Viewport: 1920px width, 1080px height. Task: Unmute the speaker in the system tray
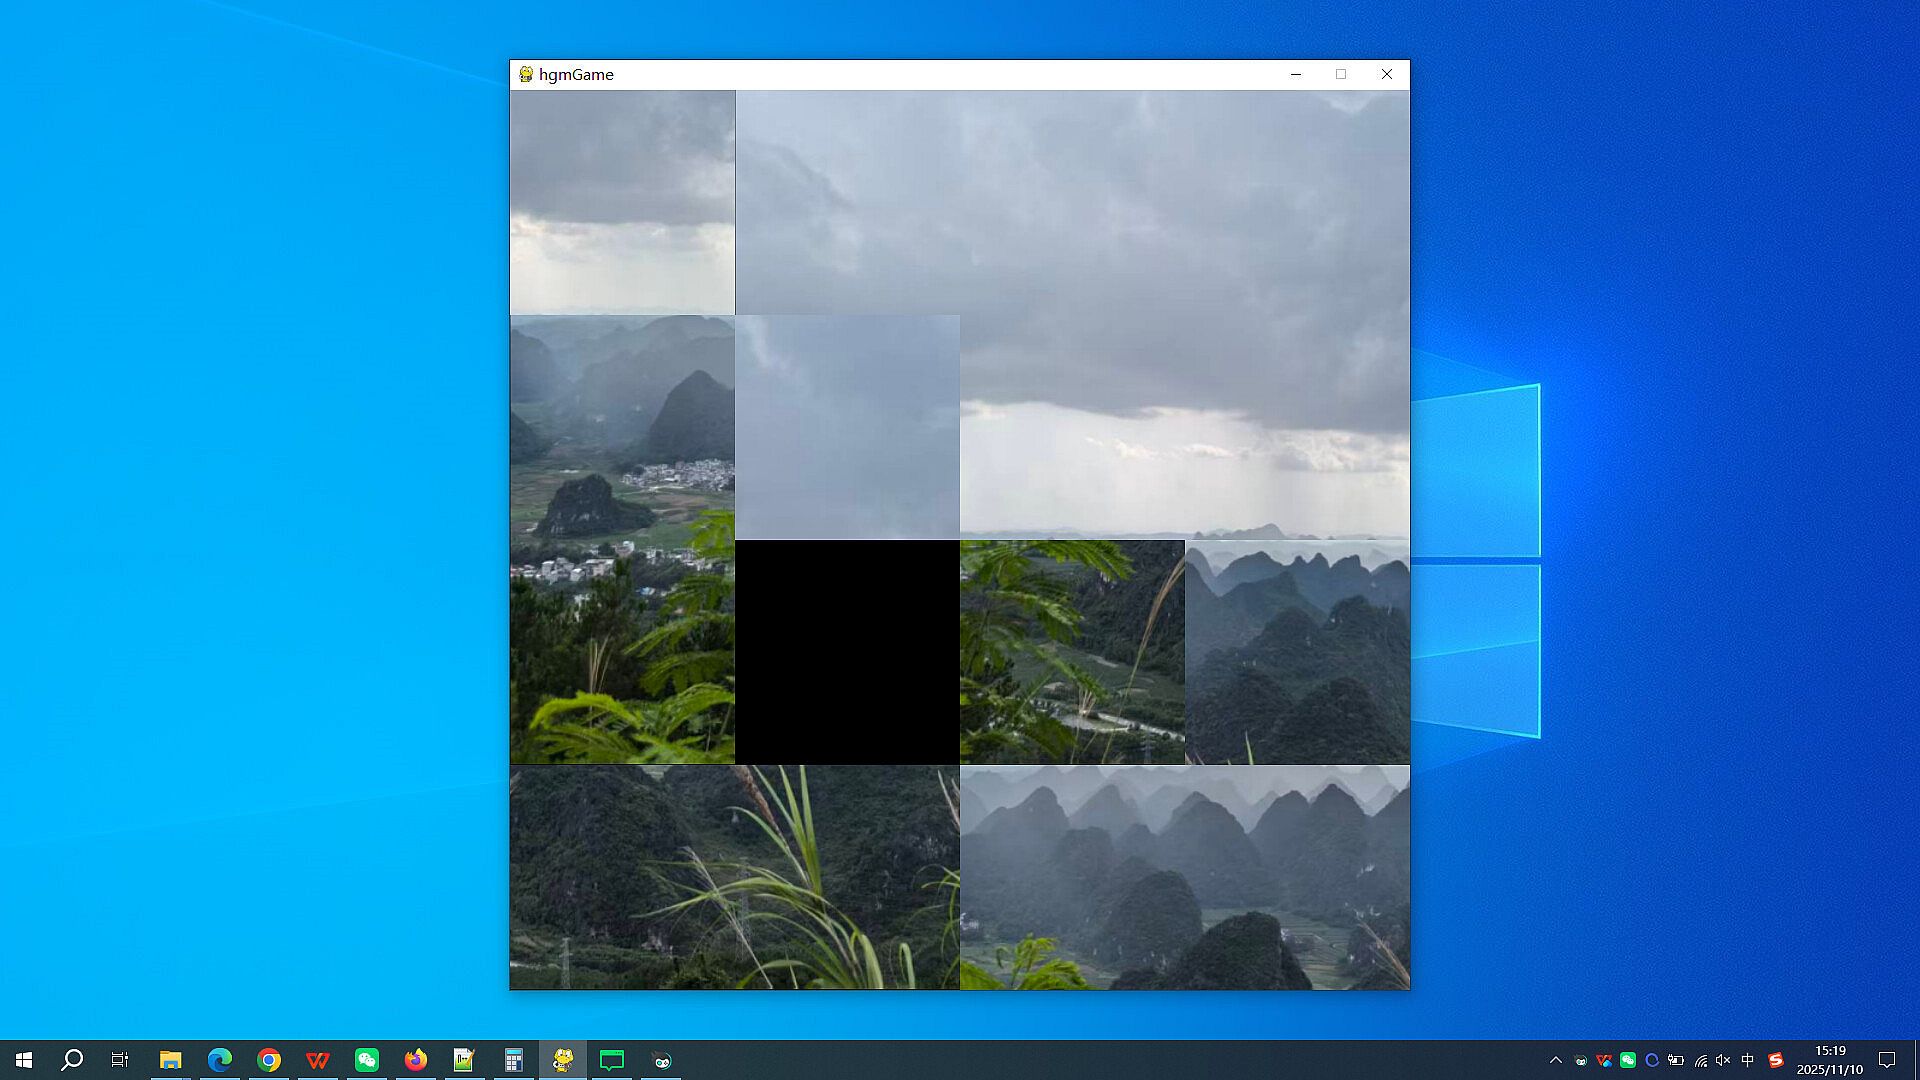click(x=1723, y=1060)
